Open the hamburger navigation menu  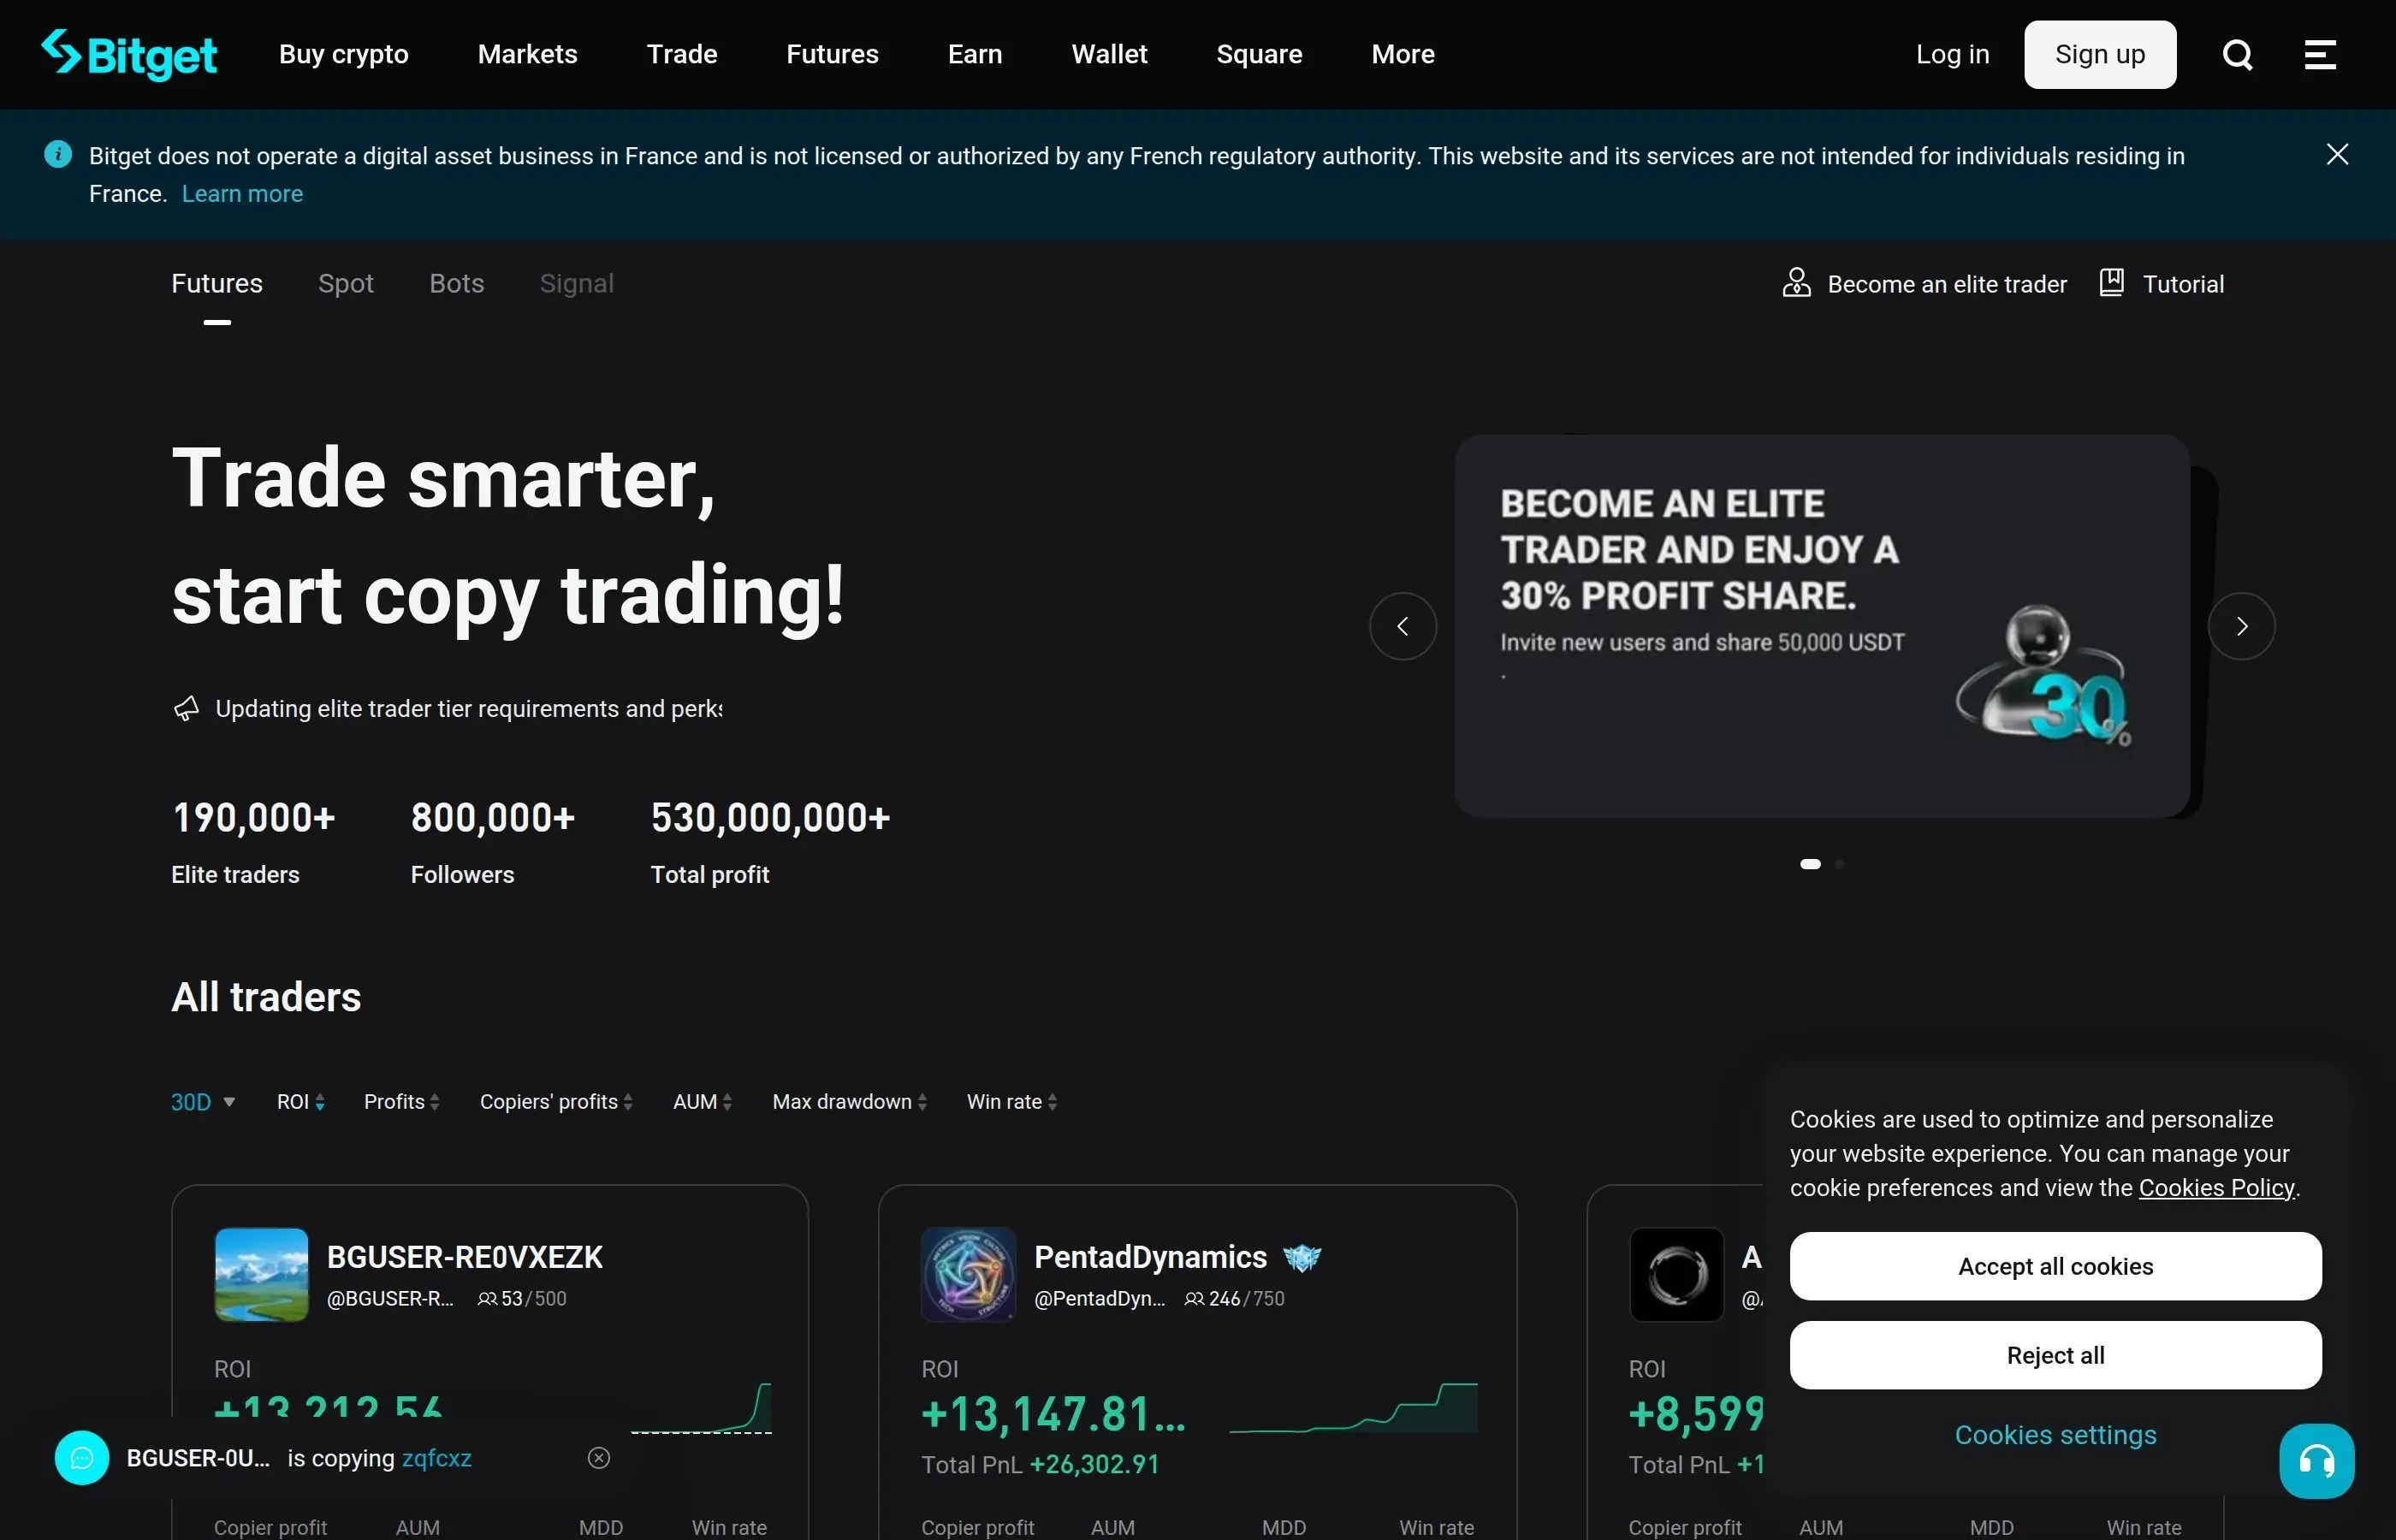point(2319,54)
